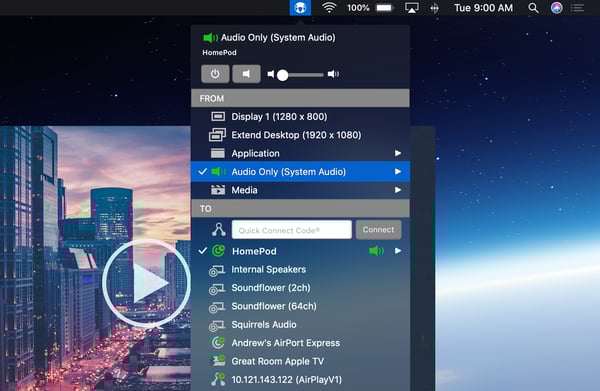The image size is (600, 391).
Task: Select Great Room Apple TV destination
Action: coord(300,362)
